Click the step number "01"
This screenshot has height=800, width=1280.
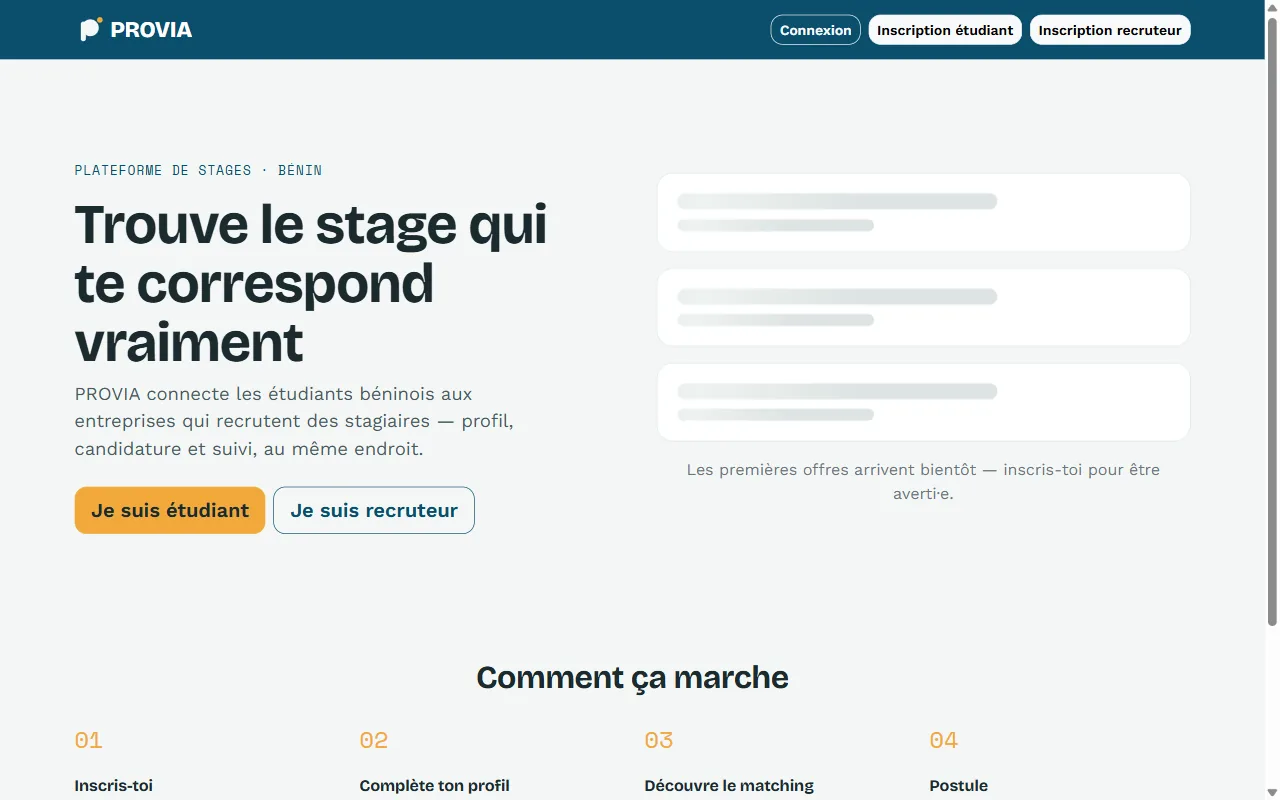pyautogui.click(x=88, y=740)
